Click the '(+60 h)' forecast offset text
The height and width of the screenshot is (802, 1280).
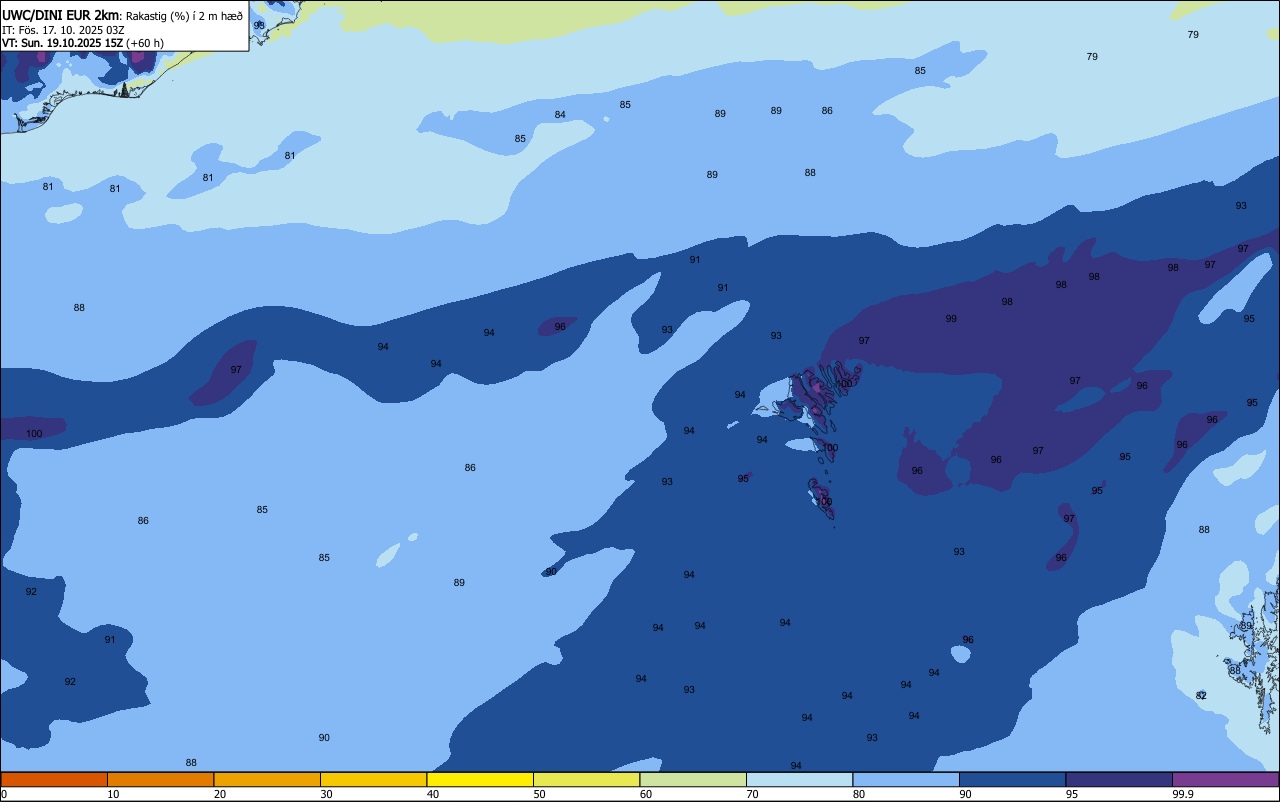click(145, 43)
